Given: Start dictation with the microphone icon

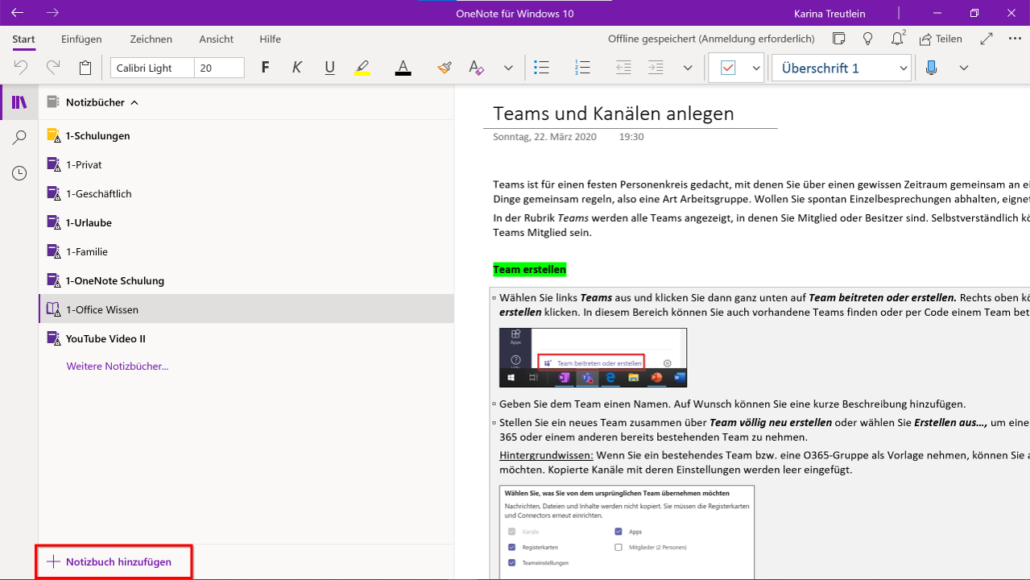Looking at the screenshot, I should (932, 67).
